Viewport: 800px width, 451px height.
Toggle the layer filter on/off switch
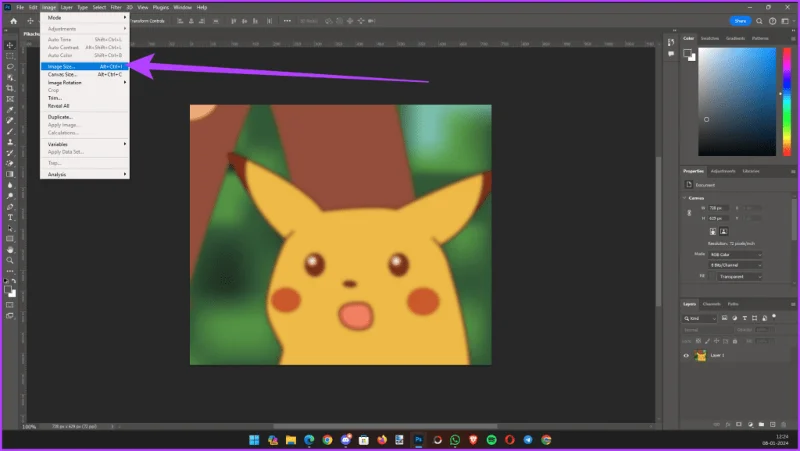coord(774,317)
